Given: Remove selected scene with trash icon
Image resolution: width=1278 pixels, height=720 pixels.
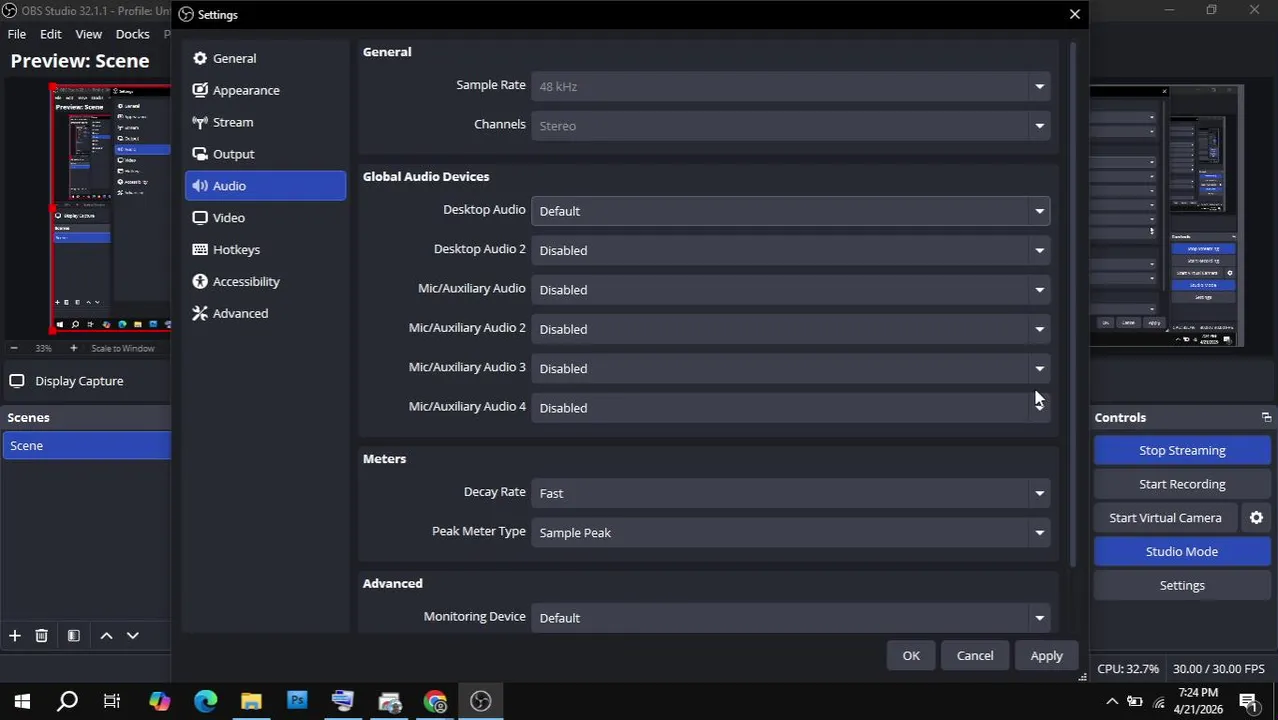Looking at the screenshot, I should 42,636.
